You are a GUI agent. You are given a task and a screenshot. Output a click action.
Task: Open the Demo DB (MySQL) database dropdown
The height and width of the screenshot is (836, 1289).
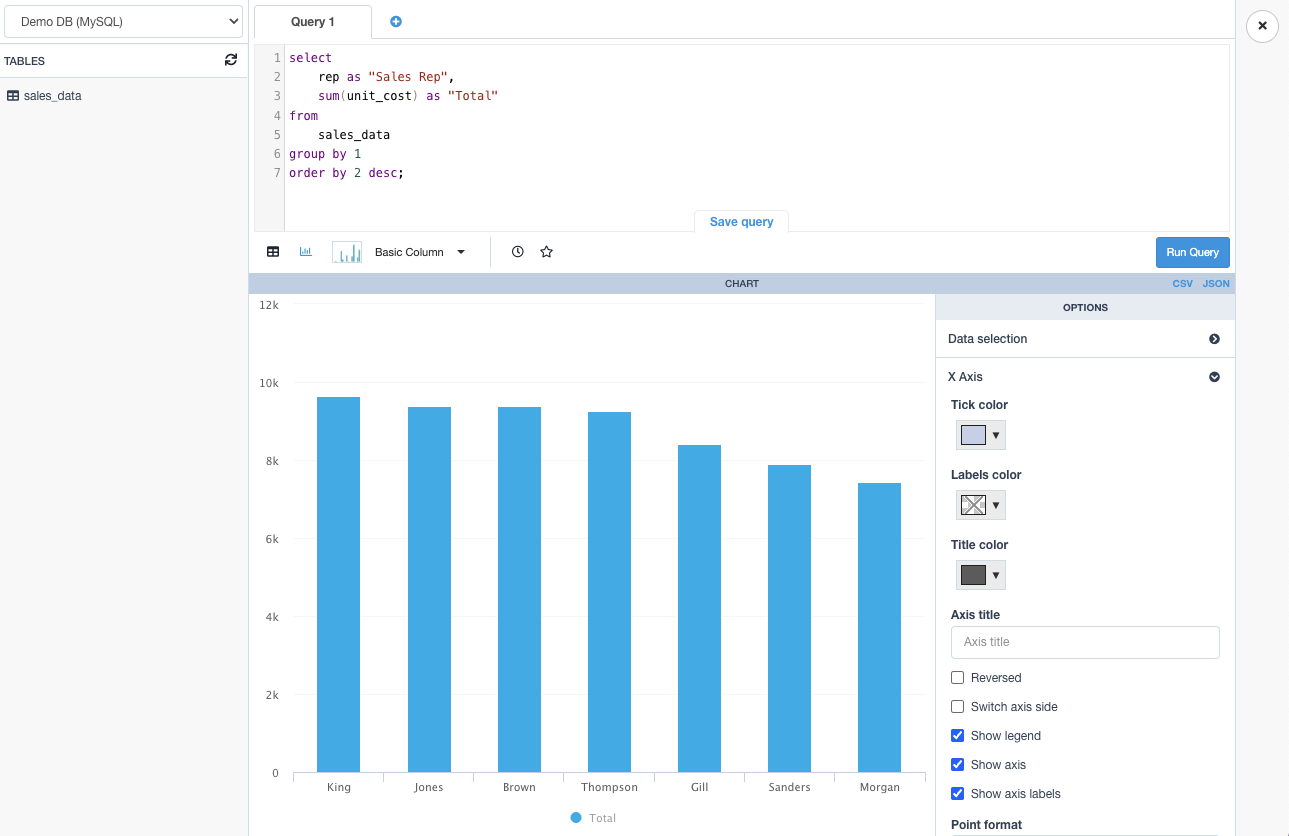click(124, 21)
